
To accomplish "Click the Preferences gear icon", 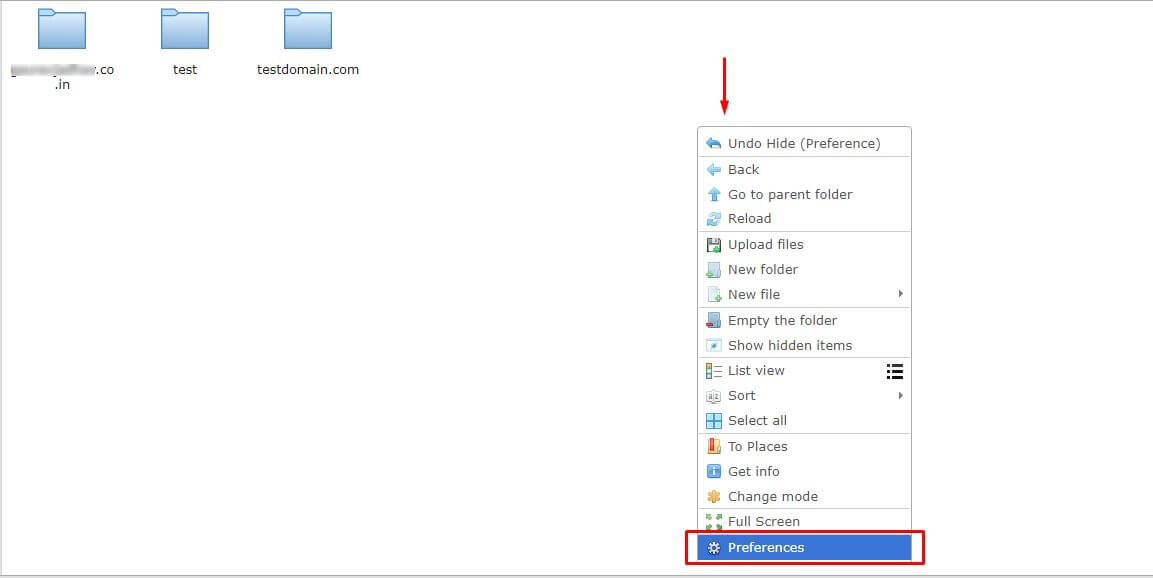I will click(713, 548).
